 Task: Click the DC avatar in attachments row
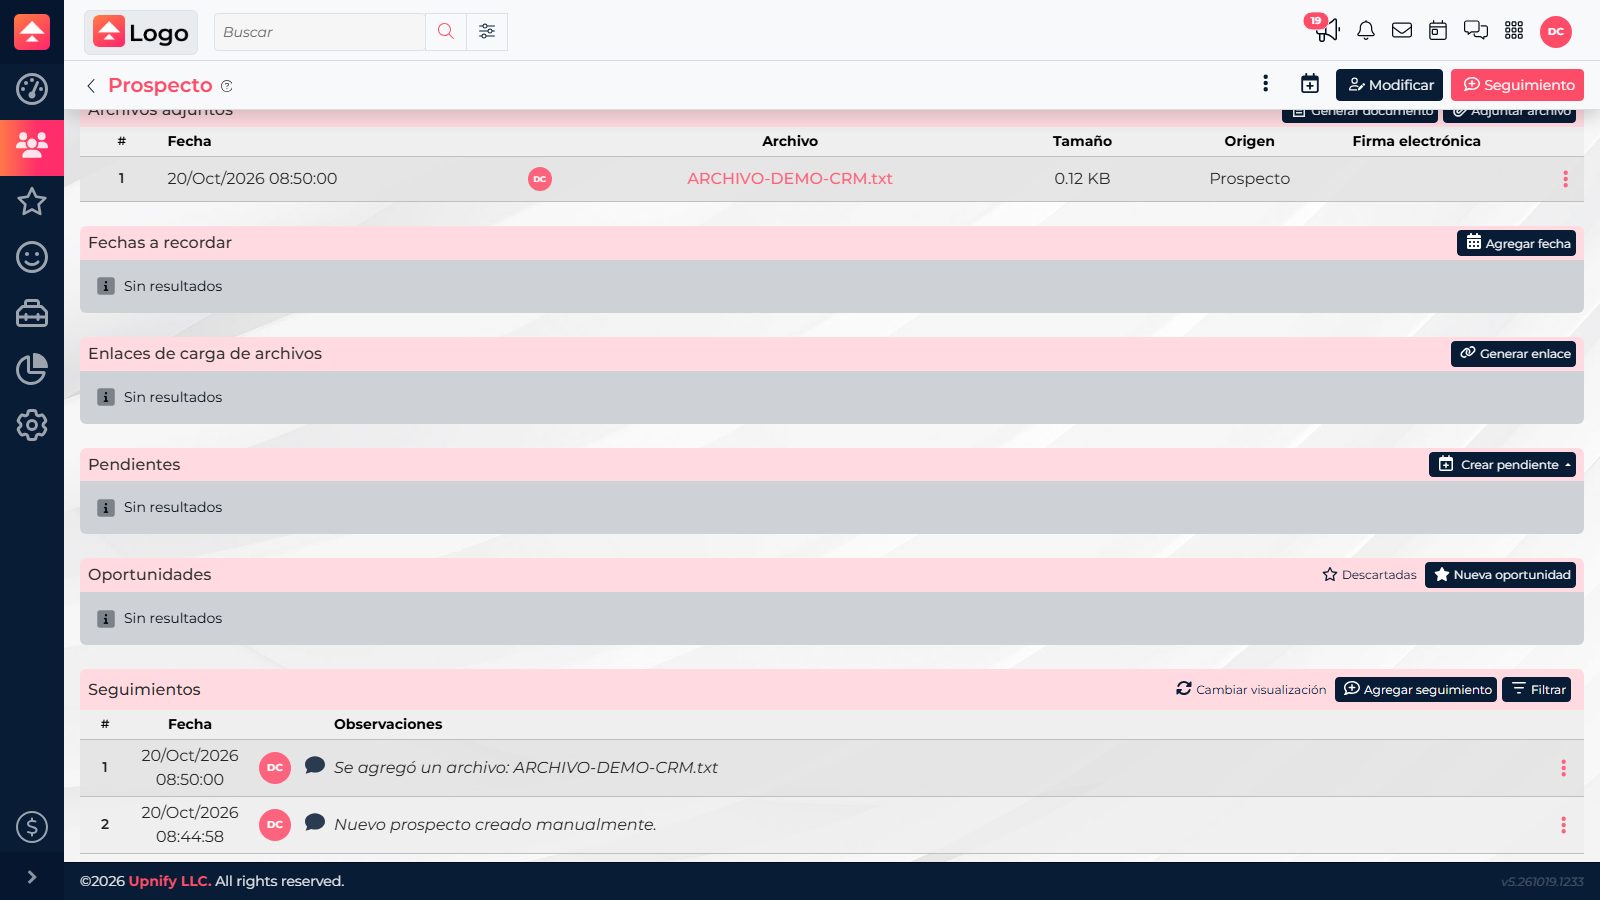tap(540, 179)
